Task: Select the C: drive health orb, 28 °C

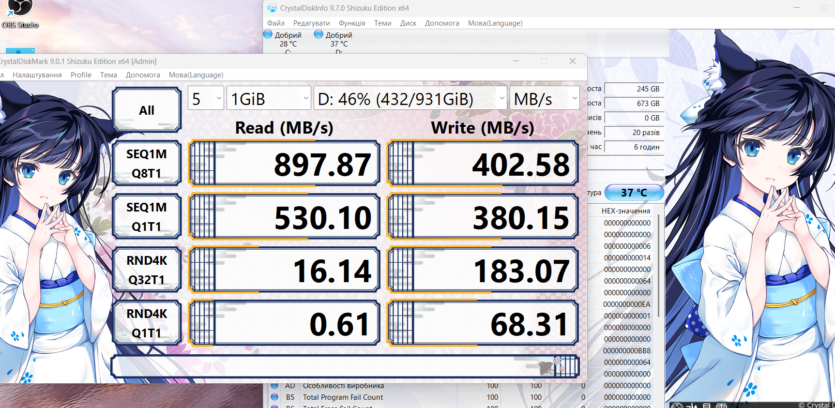Action: (268, 35)
